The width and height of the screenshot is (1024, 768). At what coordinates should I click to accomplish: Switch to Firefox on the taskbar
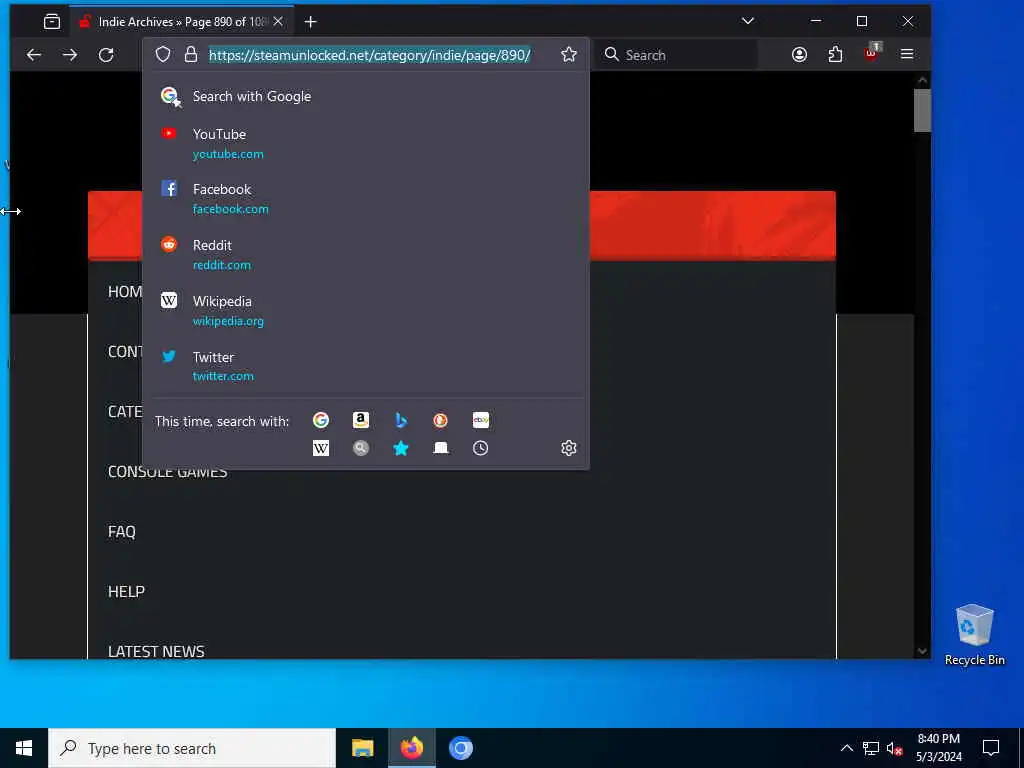(411, 748)
